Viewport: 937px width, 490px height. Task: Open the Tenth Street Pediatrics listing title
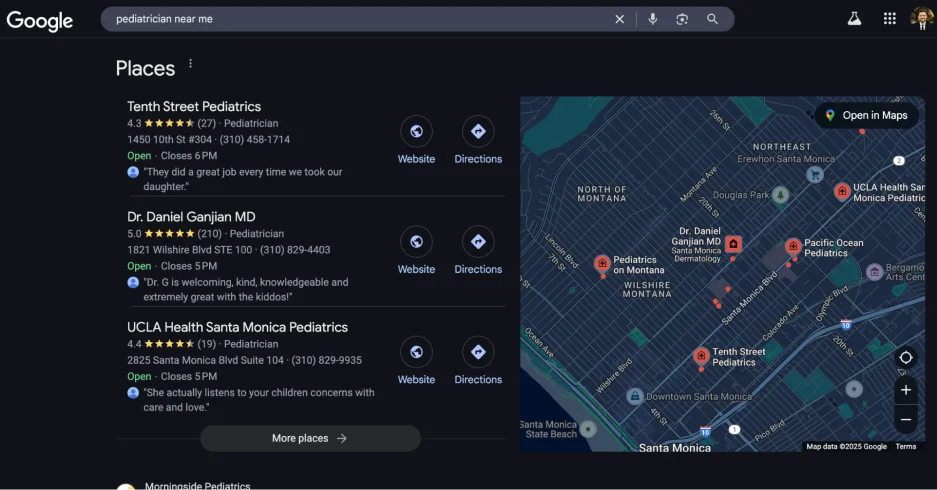pos(194,106)
